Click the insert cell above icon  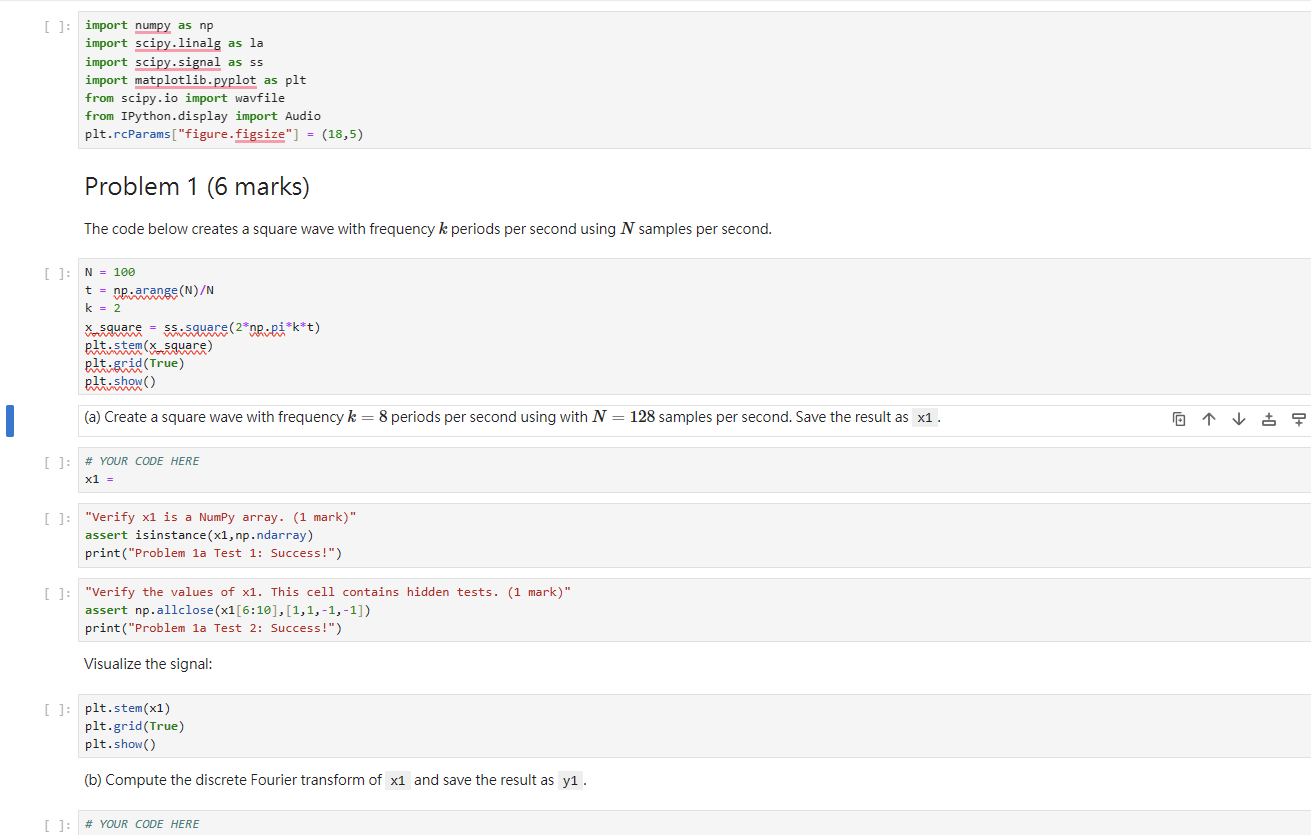pyautogui.click(x=1269, y=419)
